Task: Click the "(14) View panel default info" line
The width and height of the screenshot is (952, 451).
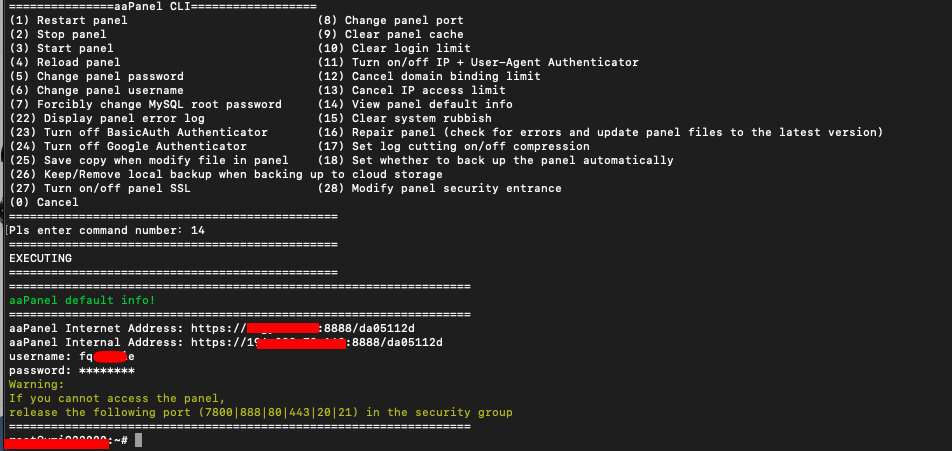Action: point(415,104)
